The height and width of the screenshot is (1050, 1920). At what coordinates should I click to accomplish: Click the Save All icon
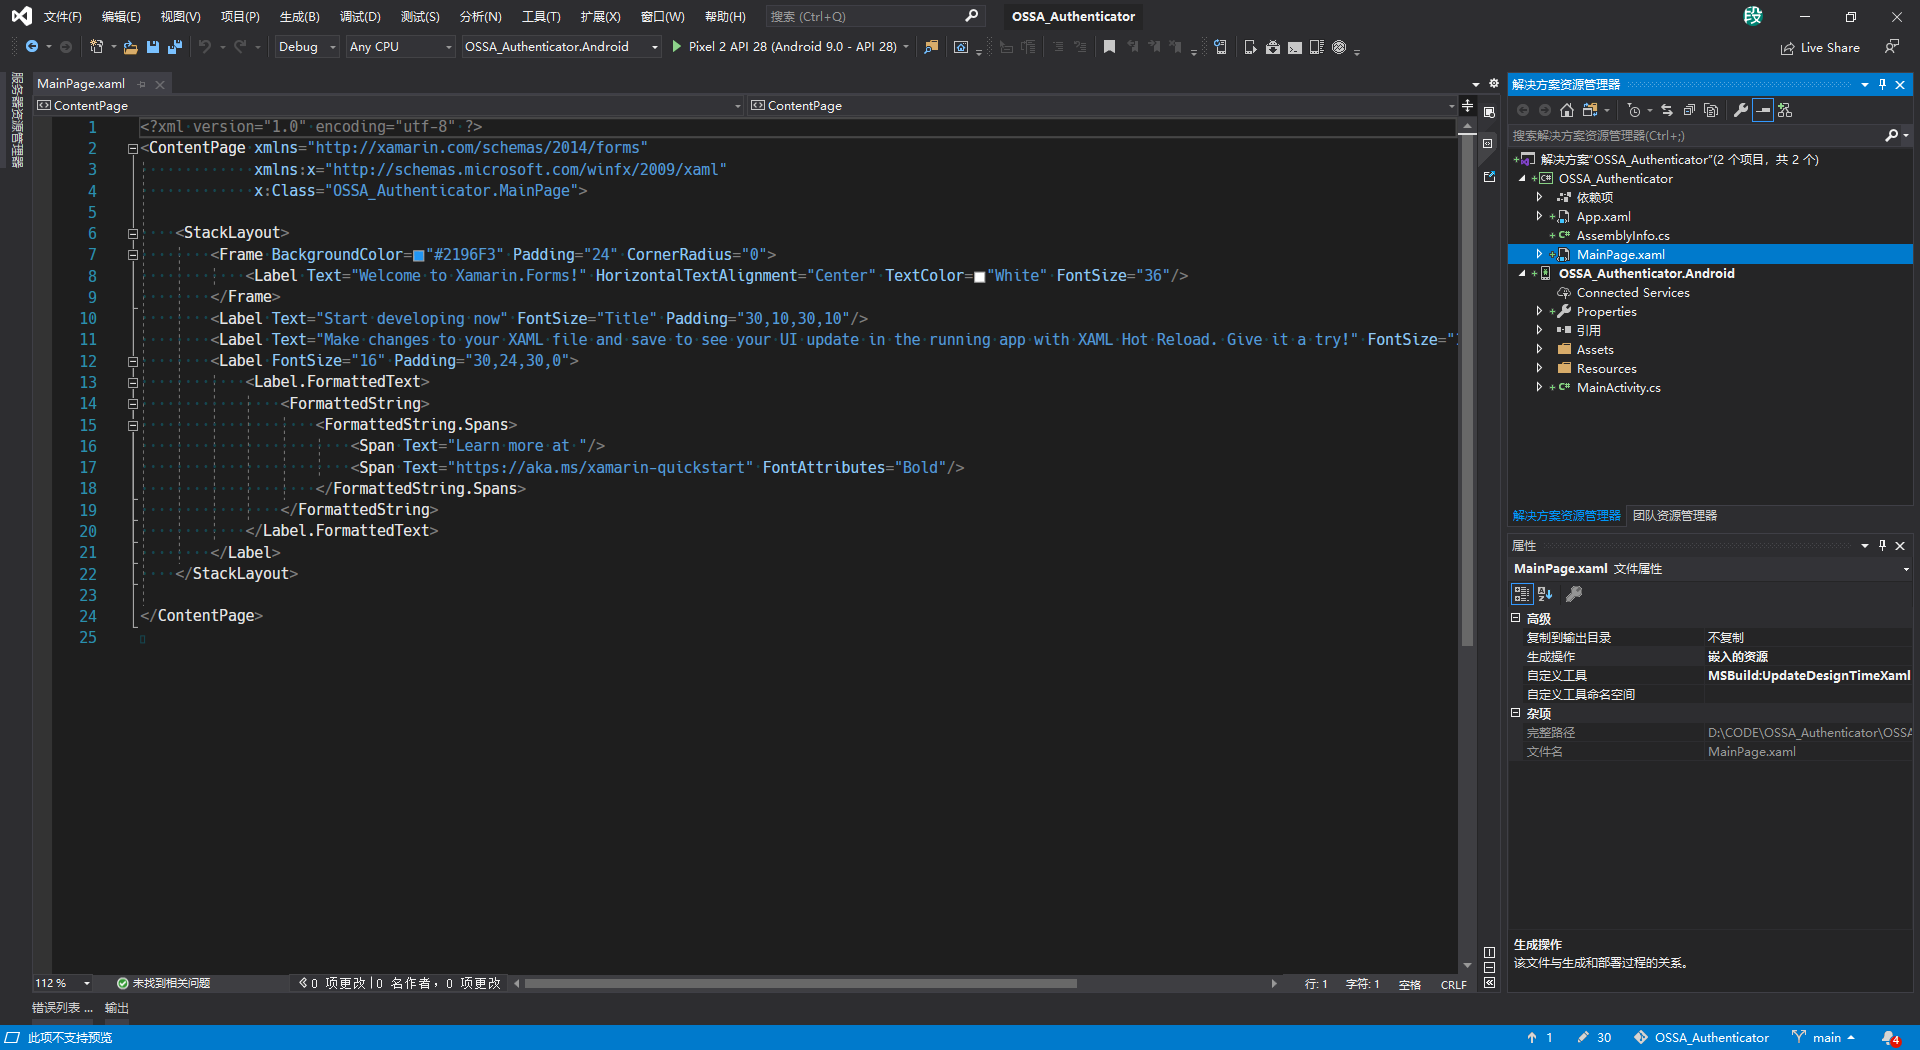point(175,47)
